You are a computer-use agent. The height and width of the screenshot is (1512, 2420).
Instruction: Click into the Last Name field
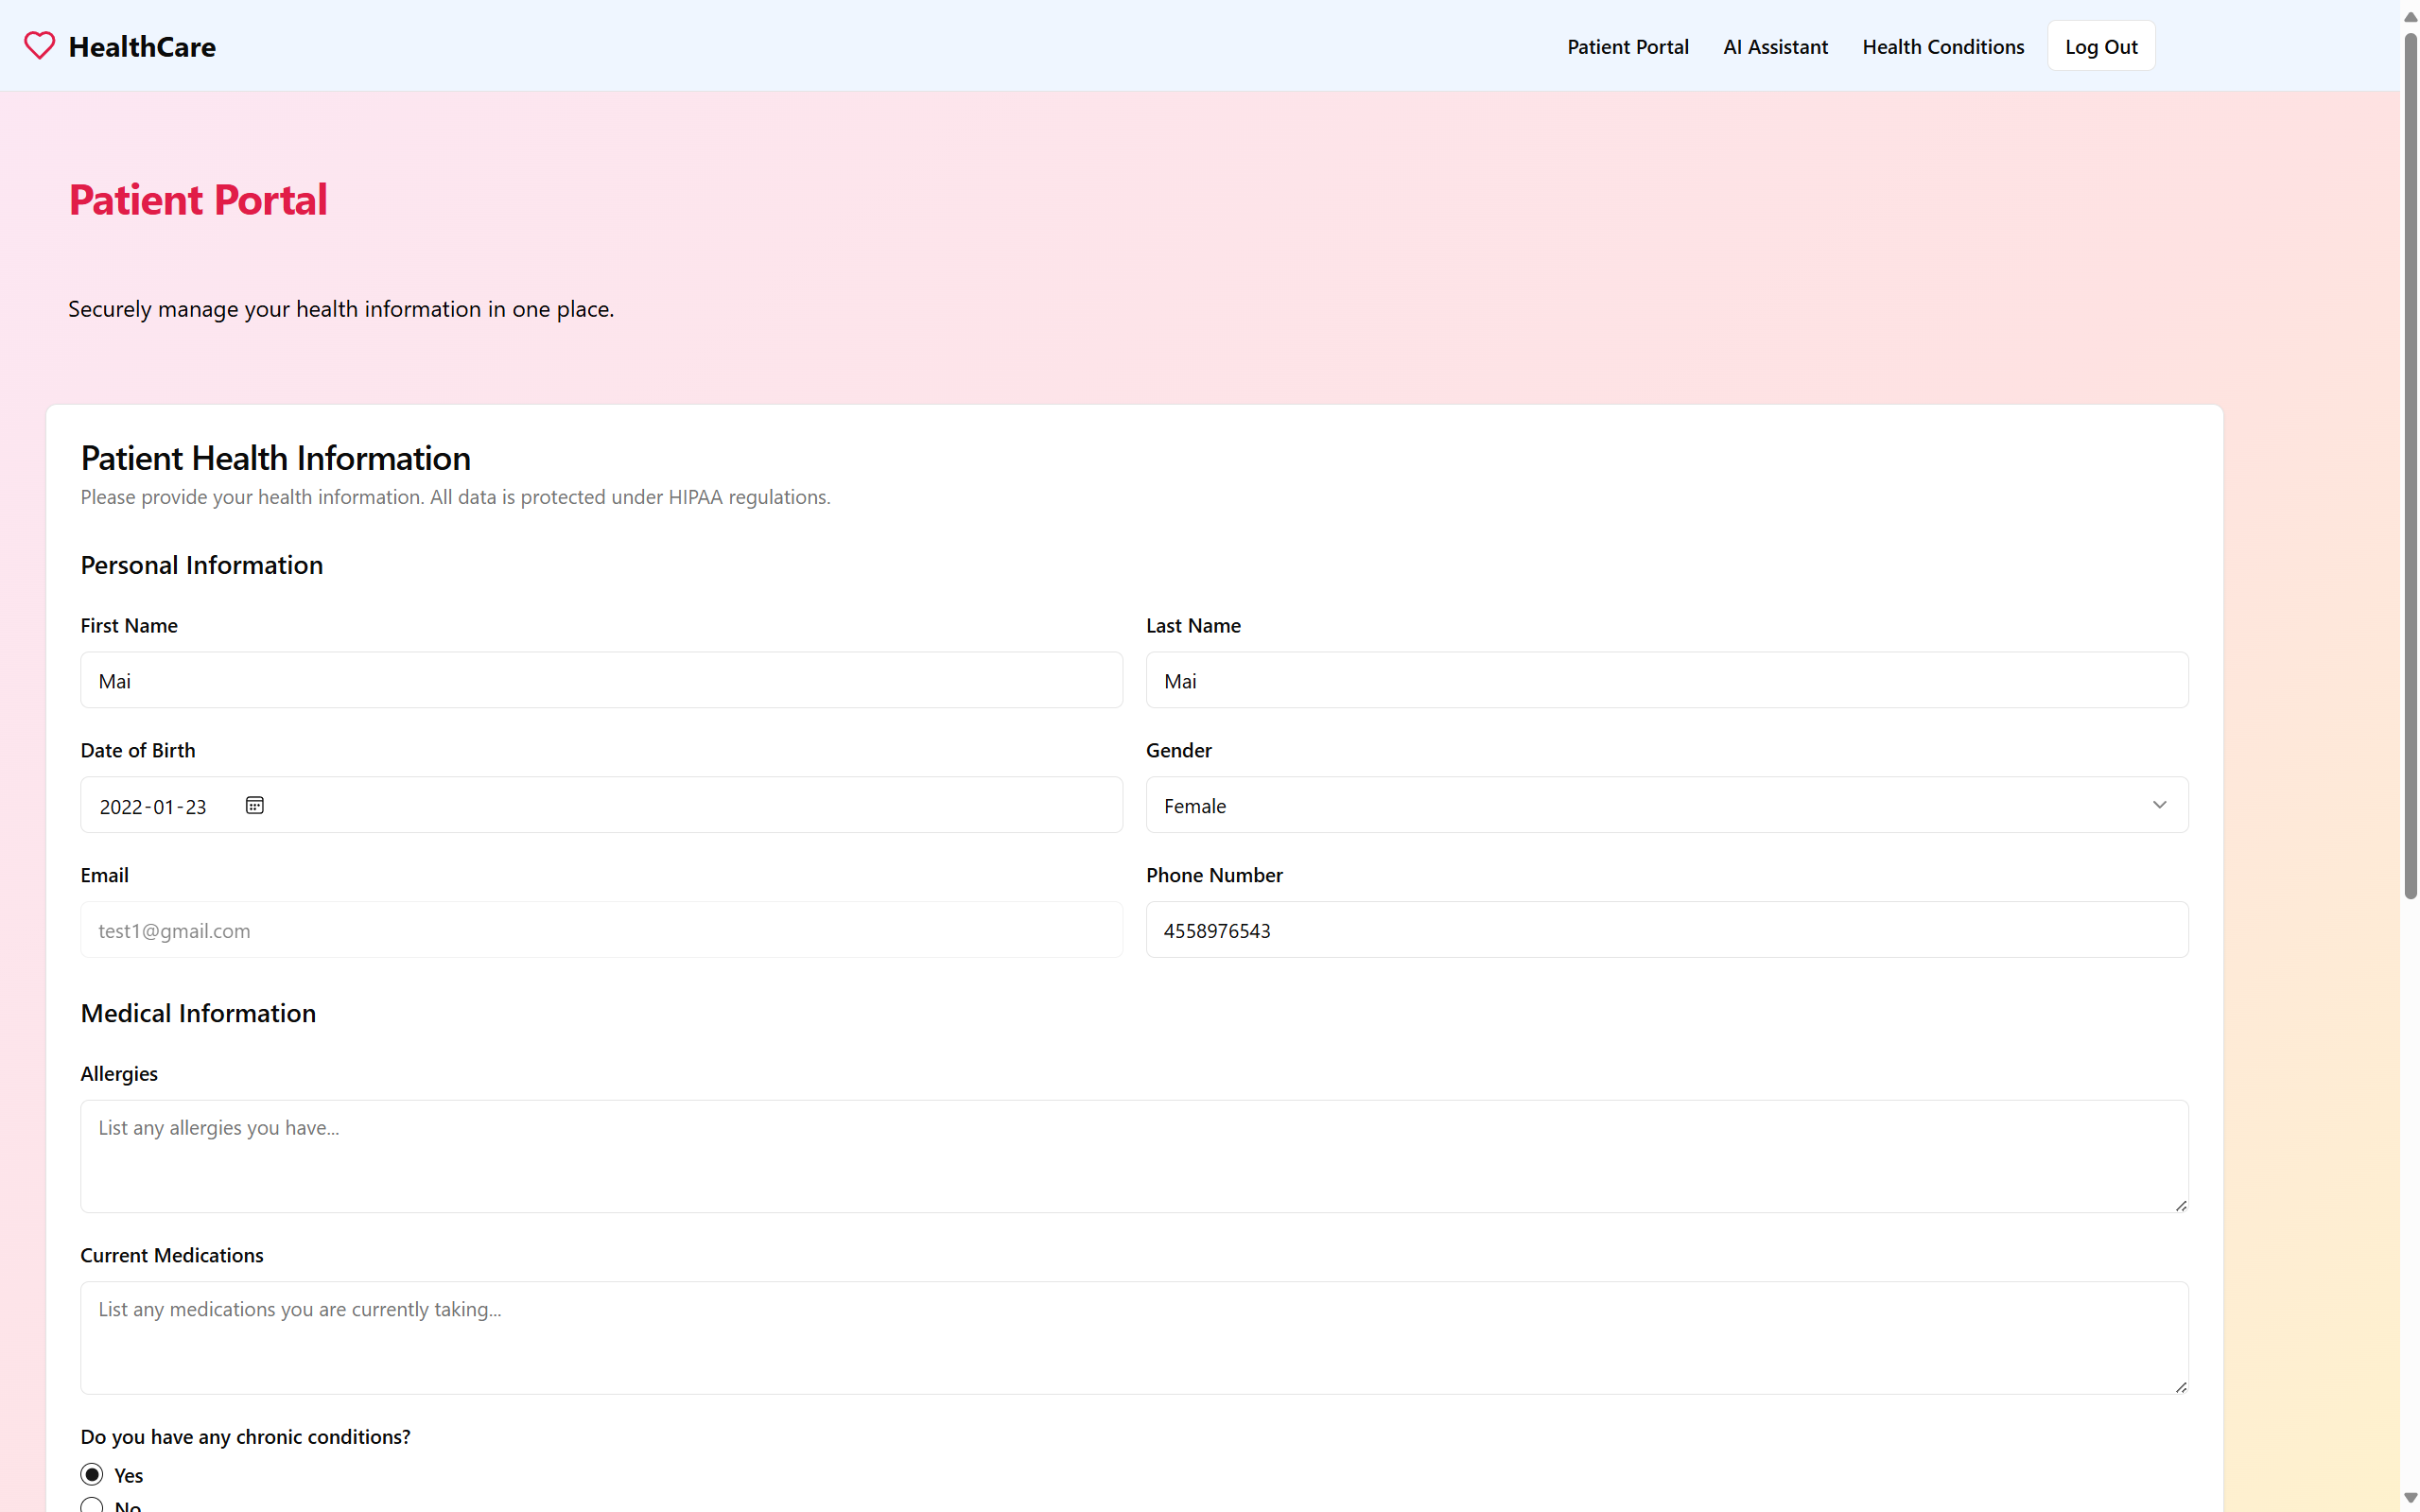click(x=1666, y=681)
